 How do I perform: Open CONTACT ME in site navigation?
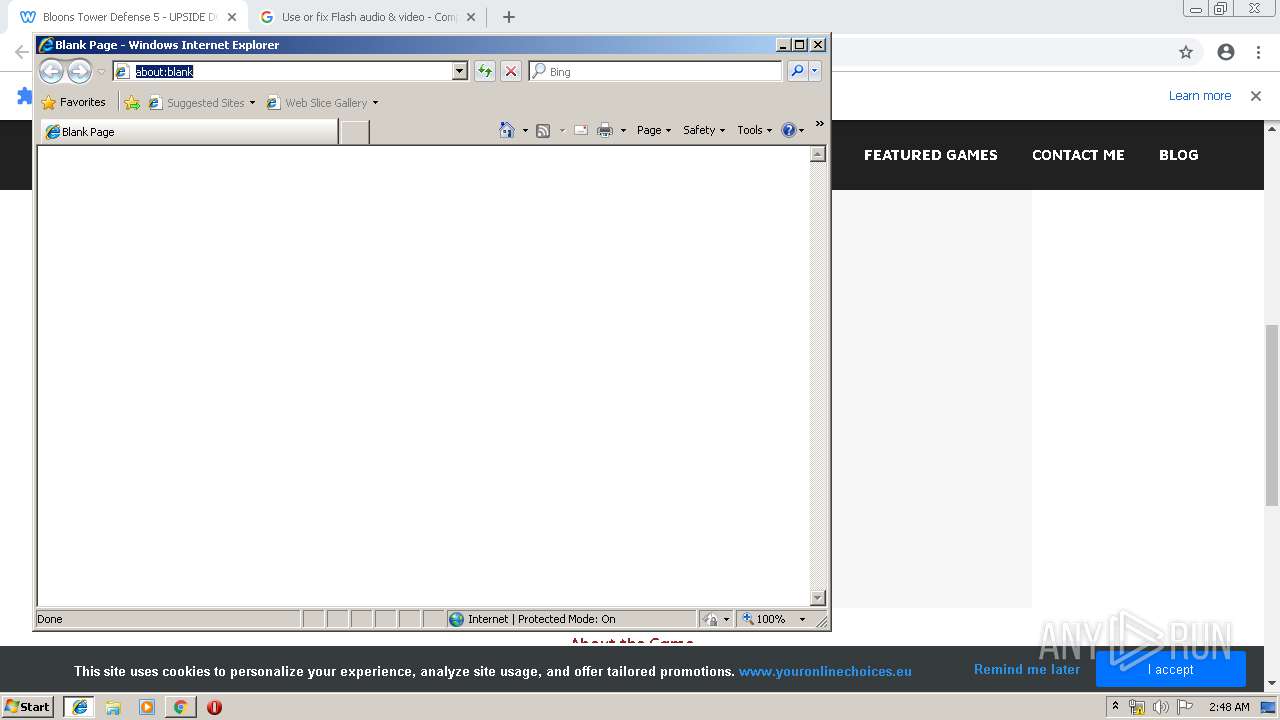[1078, 155]
